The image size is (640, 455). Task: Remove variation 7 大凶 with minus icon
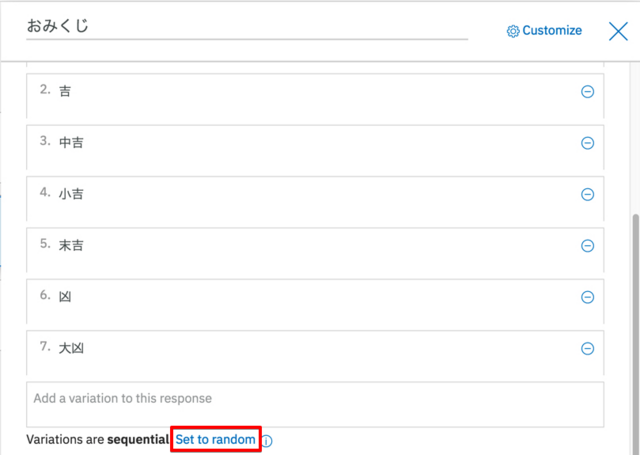[587, 348]
